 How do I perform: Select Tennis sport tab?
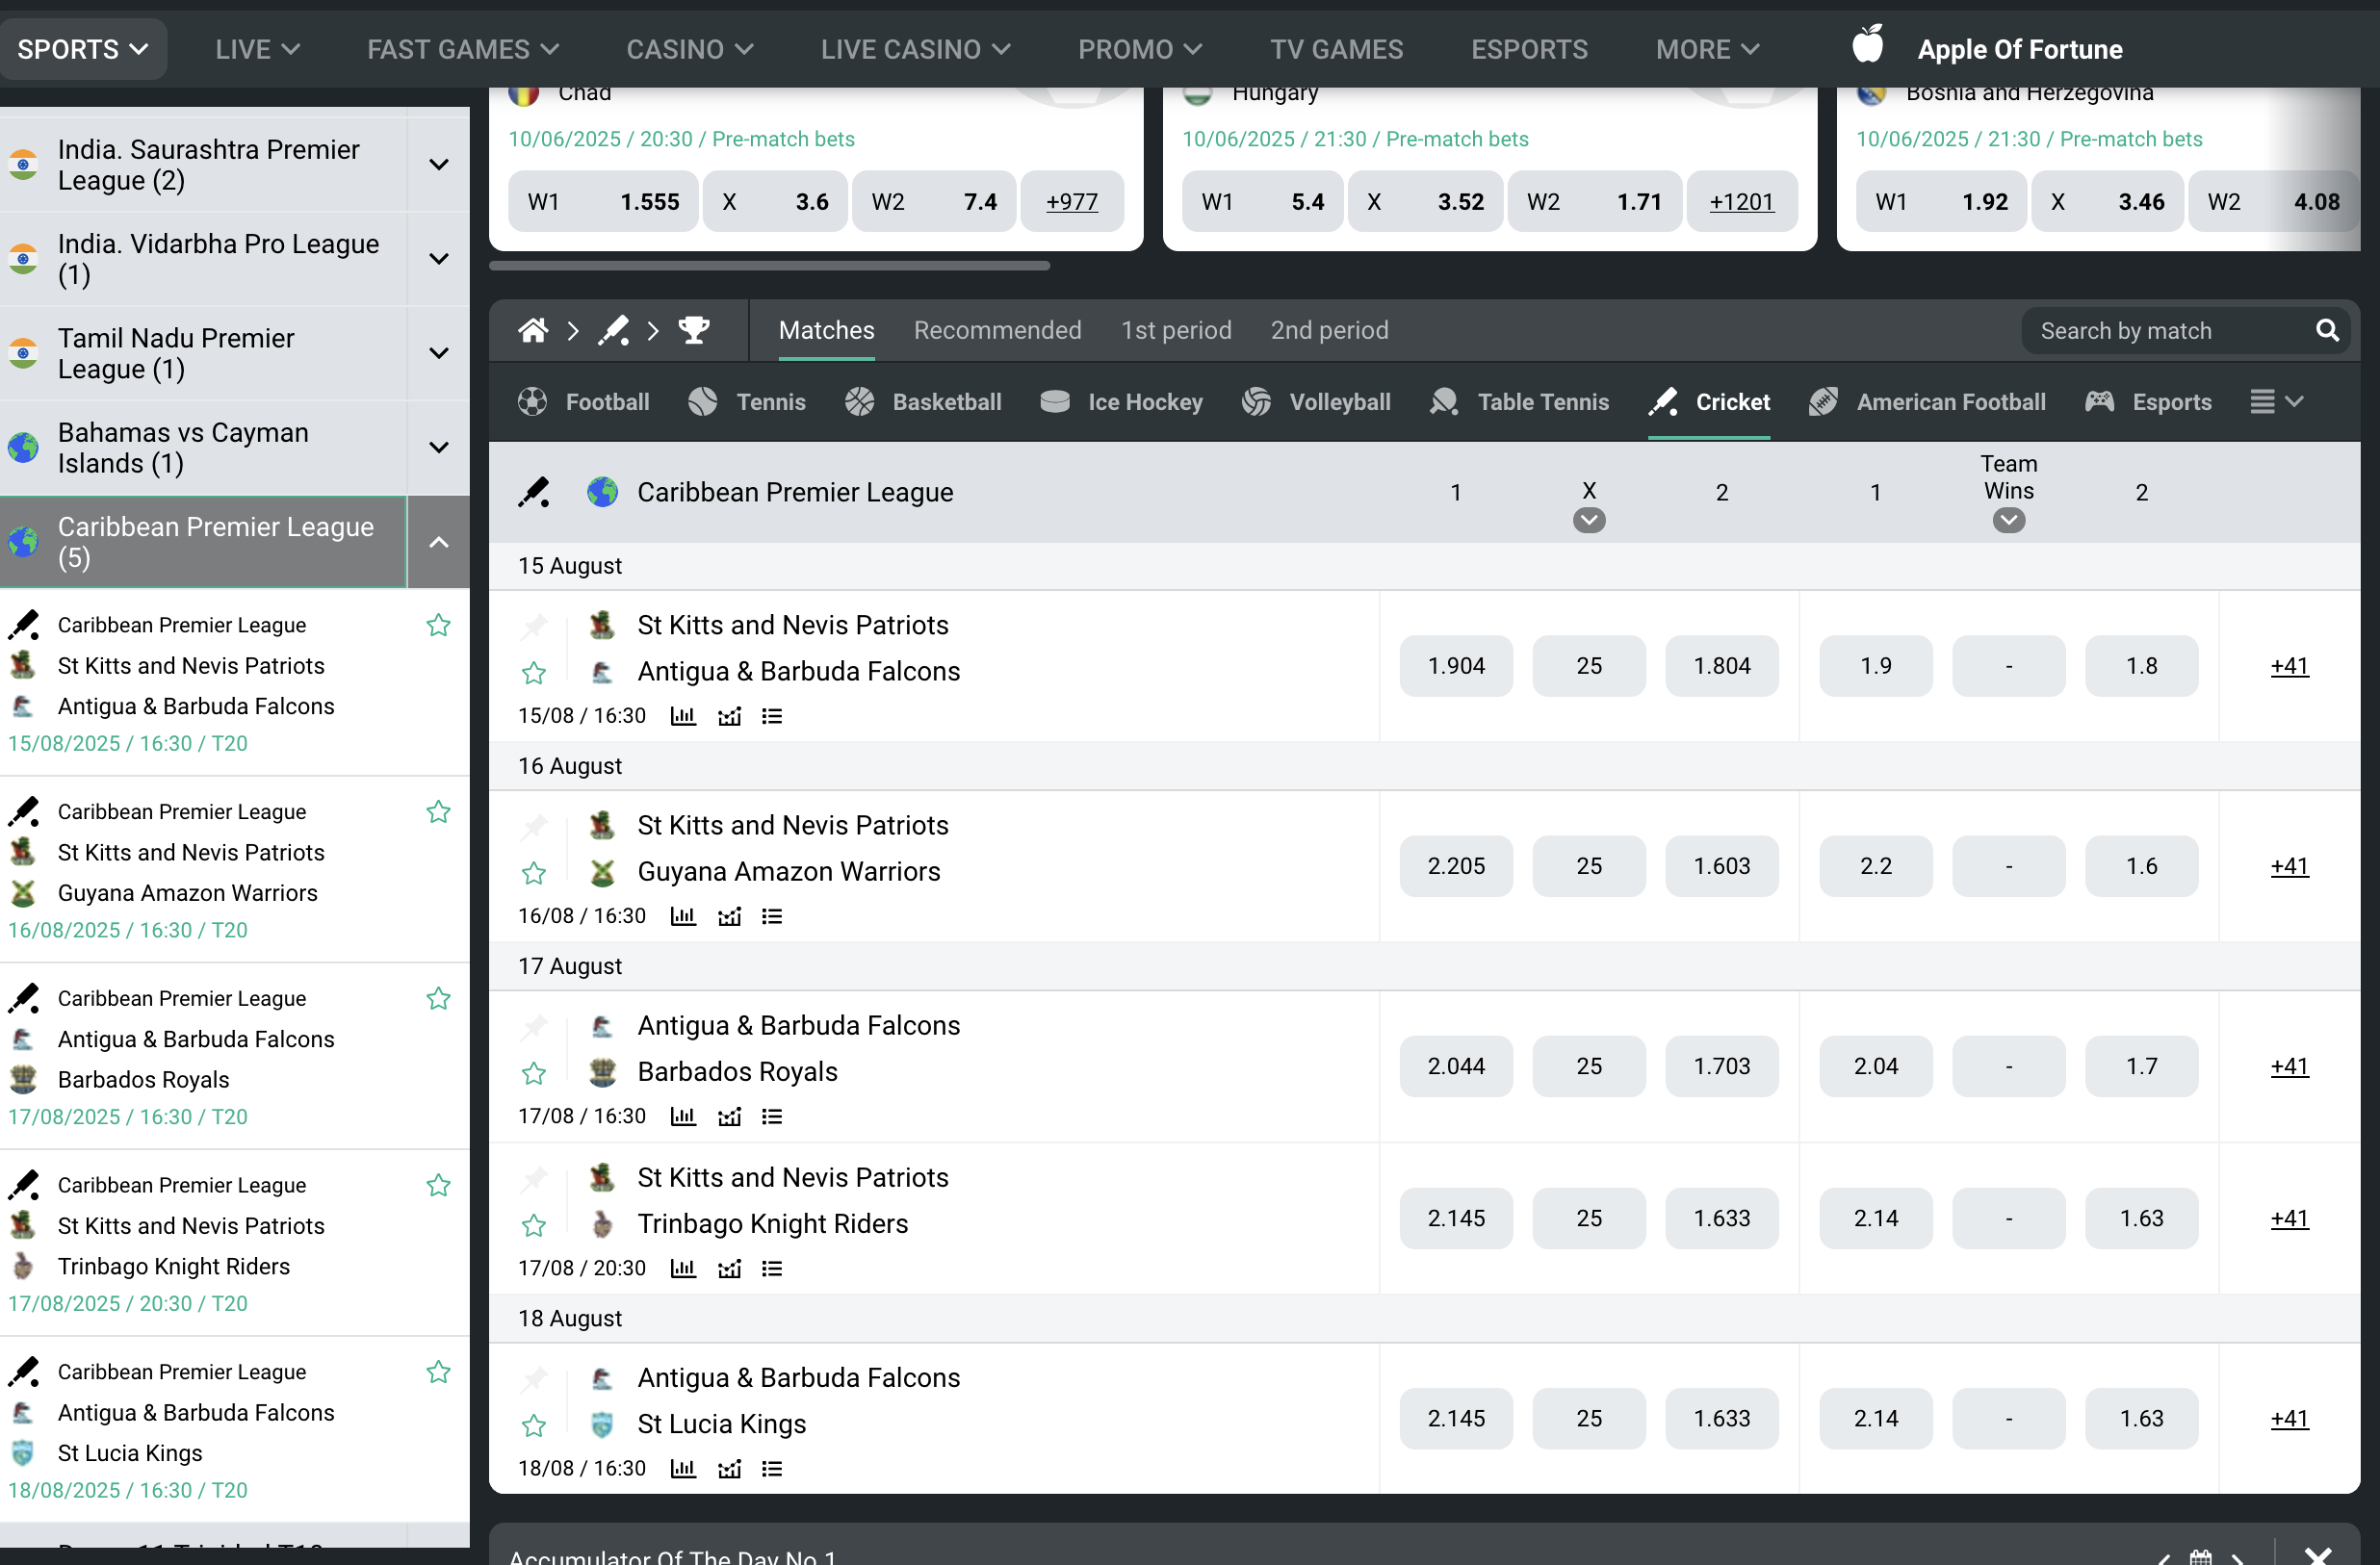coord(747,402)
